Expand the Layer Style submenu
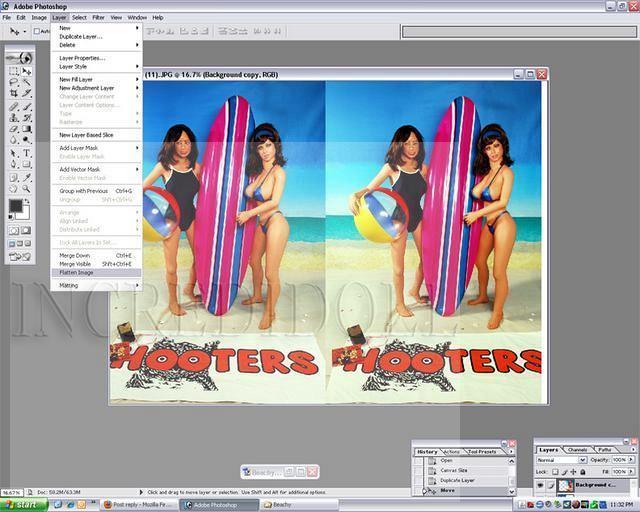Image resolution: width=640 pixels, height=512 pixels. (96, 67)
